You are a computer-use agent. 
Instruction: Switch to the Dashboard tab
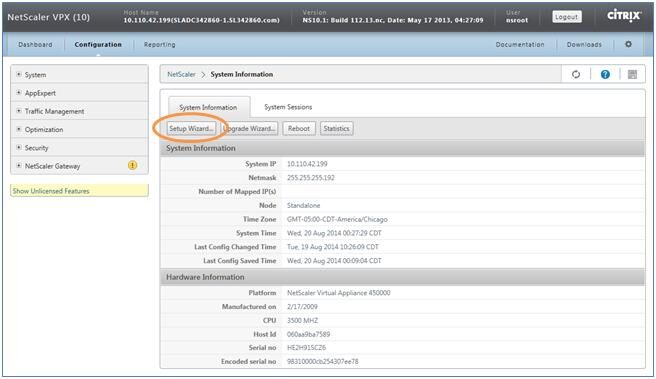[x=35, y=44]
